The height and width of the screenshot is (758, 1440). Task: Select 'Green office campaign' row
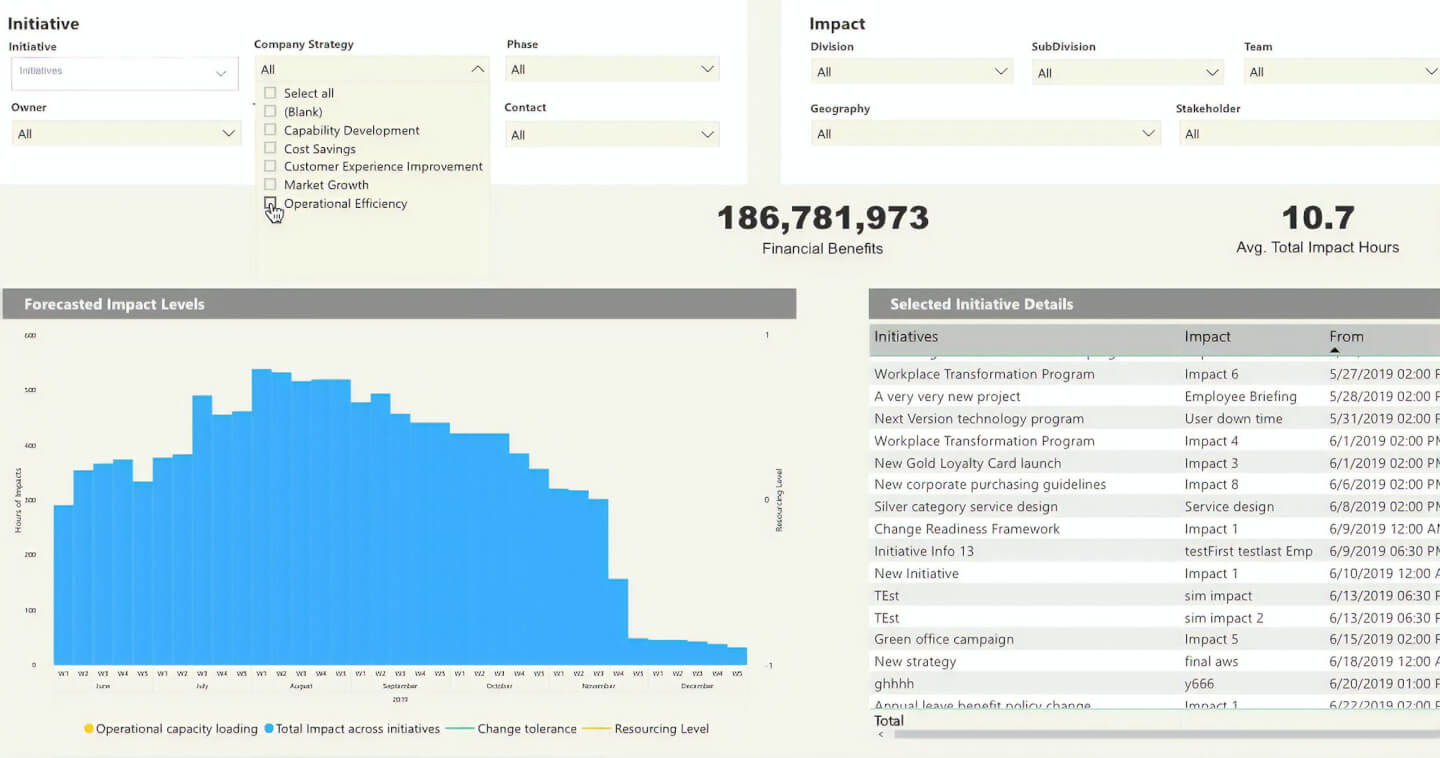tap(1155, 639)
